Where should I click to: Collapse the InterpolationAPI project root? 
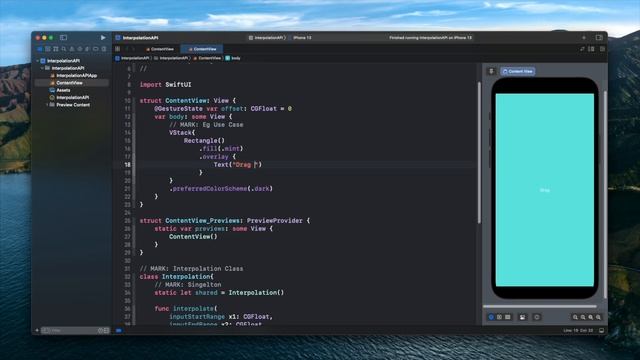(x=38, y=61)
